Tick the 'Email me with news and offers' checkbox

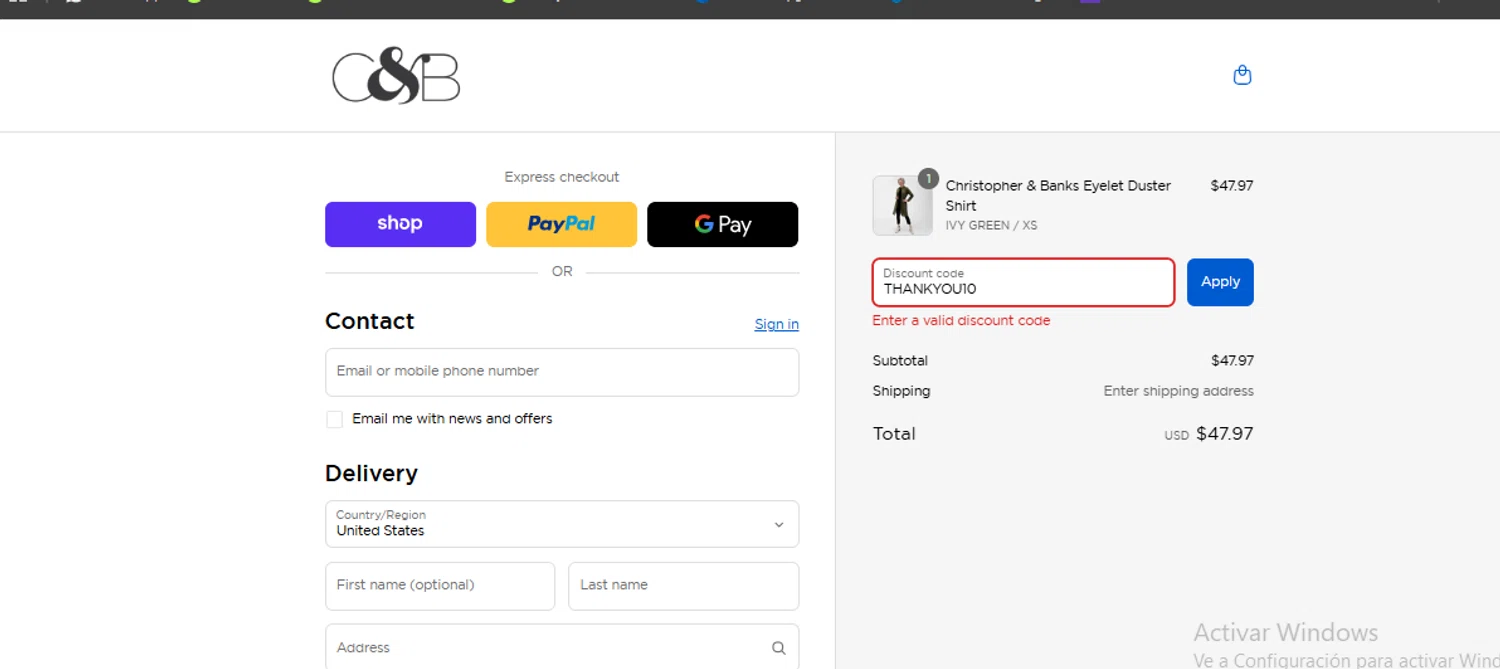coord(334,419)
